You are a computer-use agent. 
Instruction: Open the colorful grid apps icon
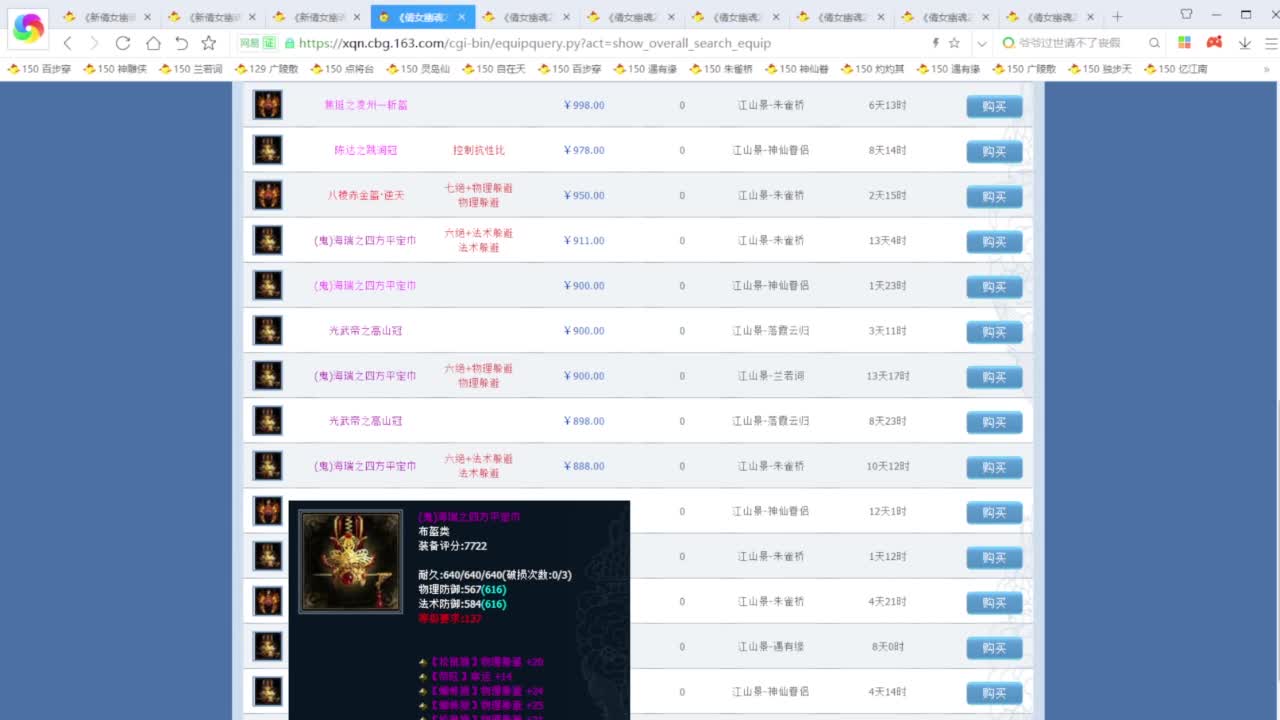(1184, 43)
